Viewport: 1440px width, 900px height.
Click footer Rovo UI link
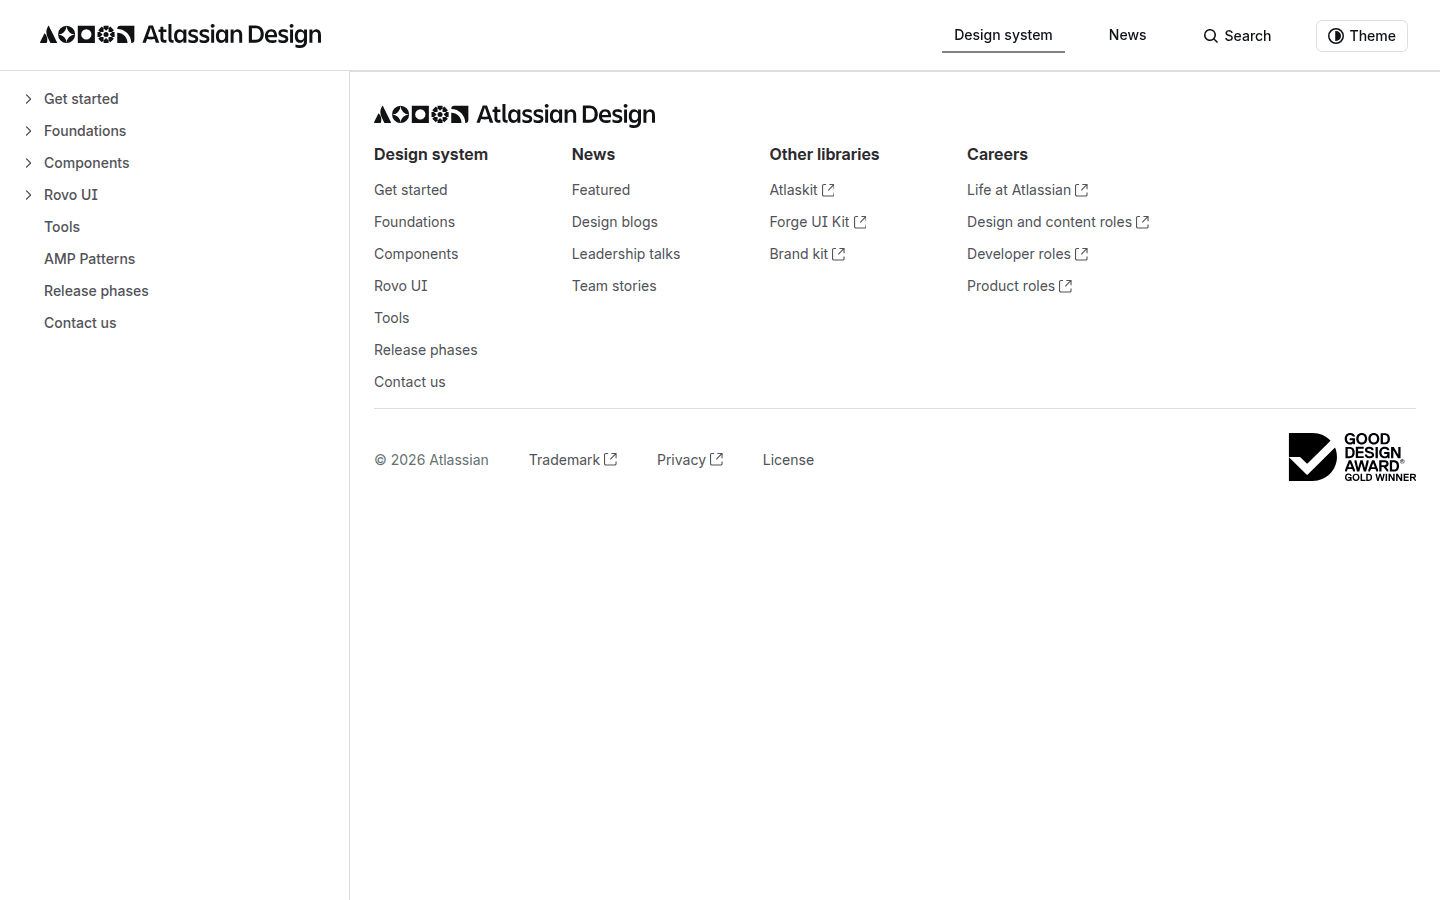401,286
